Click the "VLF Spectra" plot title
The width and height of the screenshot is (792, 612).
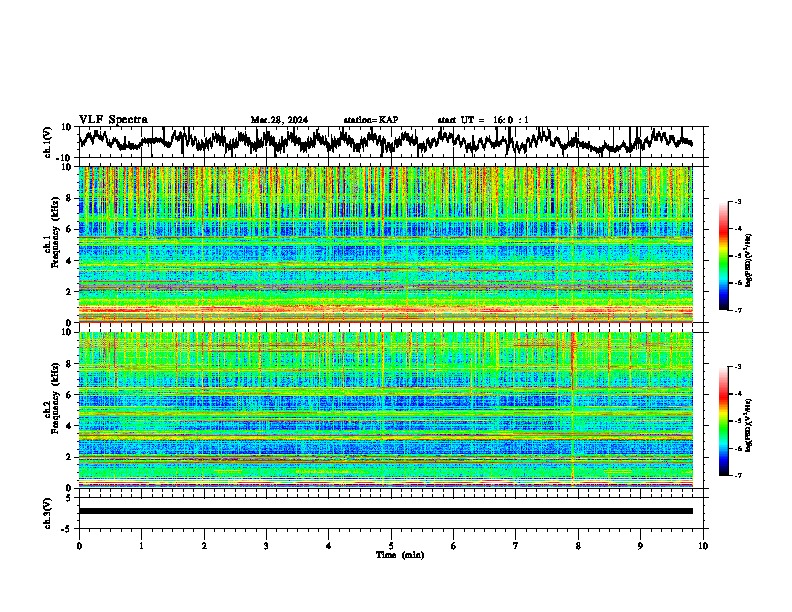pos(113,120)
